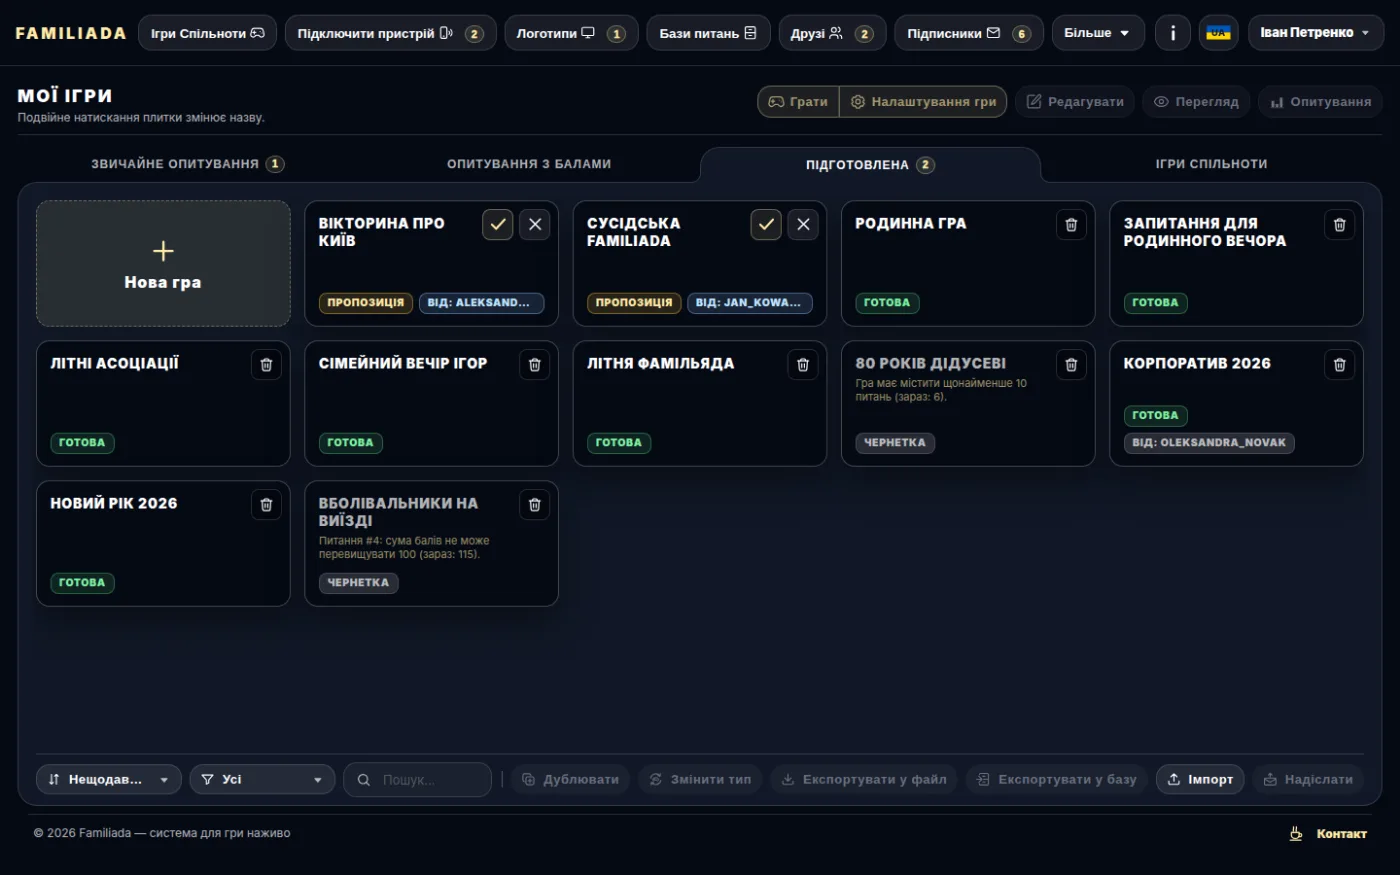This screenshot has width=1400, height=875.
Task: Click the Грати button
Action: (x=798, y=102)
